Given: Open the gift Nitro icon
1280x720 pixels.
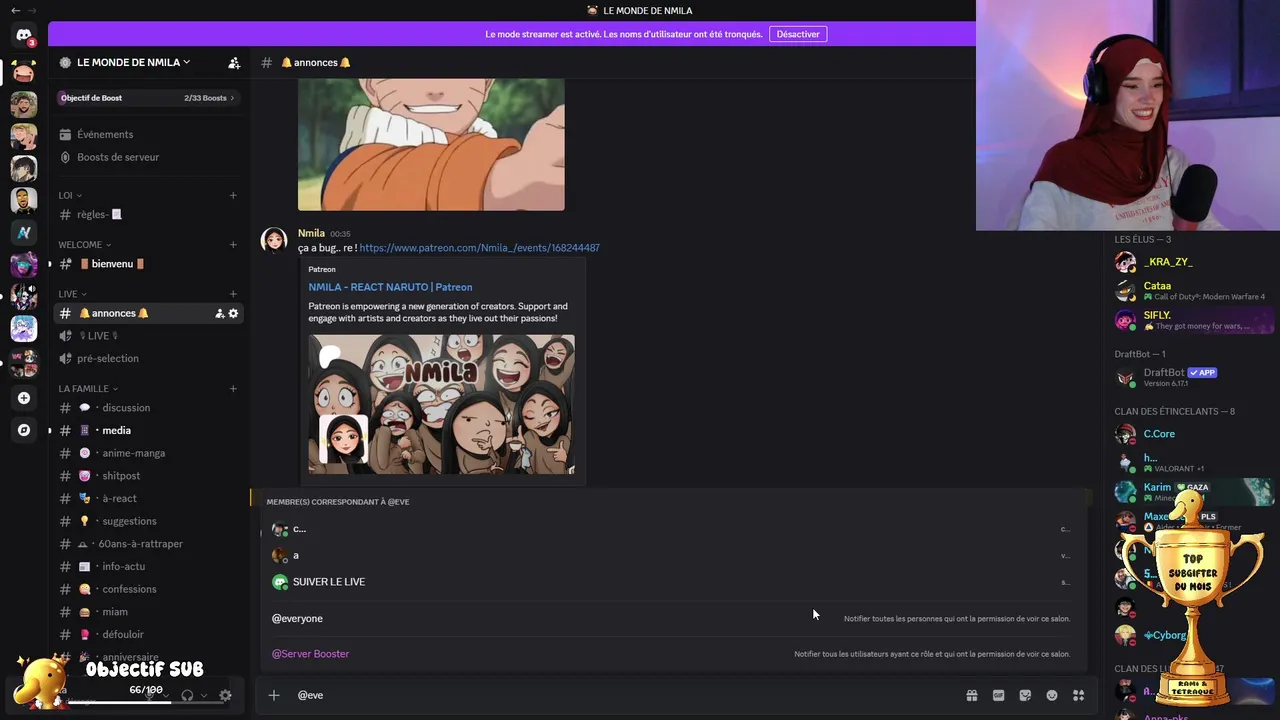Looking at the screenshot, I should click(971, 695).
